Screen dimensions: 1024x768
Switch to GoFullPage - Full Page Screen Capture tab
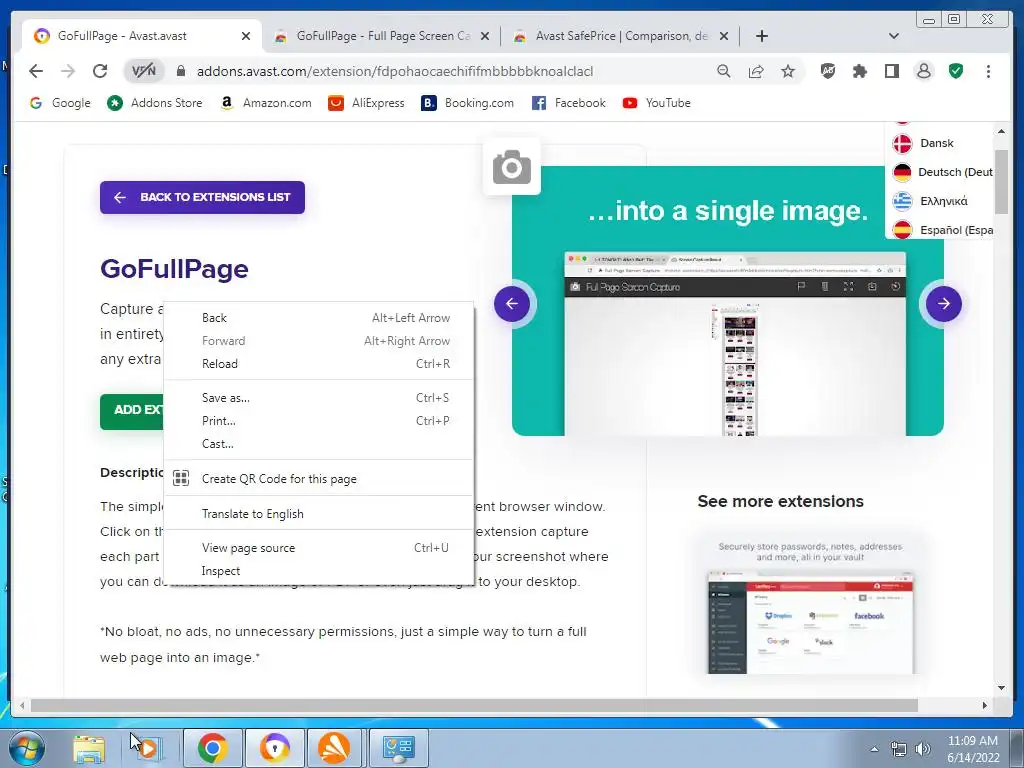click(382, 36)
